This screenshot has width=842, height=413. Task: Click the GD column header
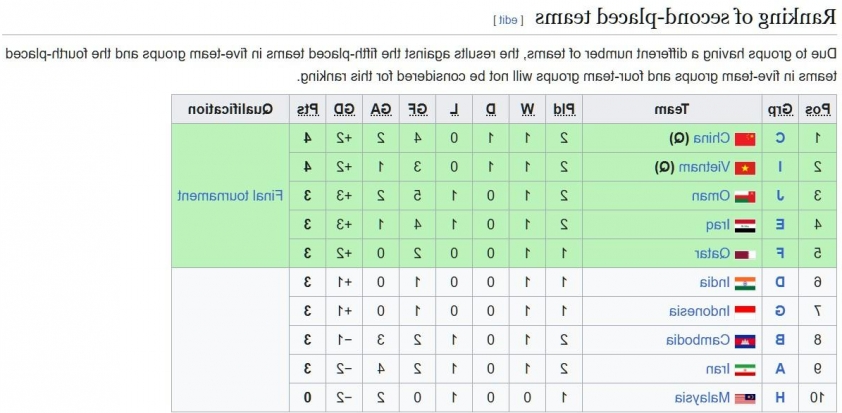point(344,109)
